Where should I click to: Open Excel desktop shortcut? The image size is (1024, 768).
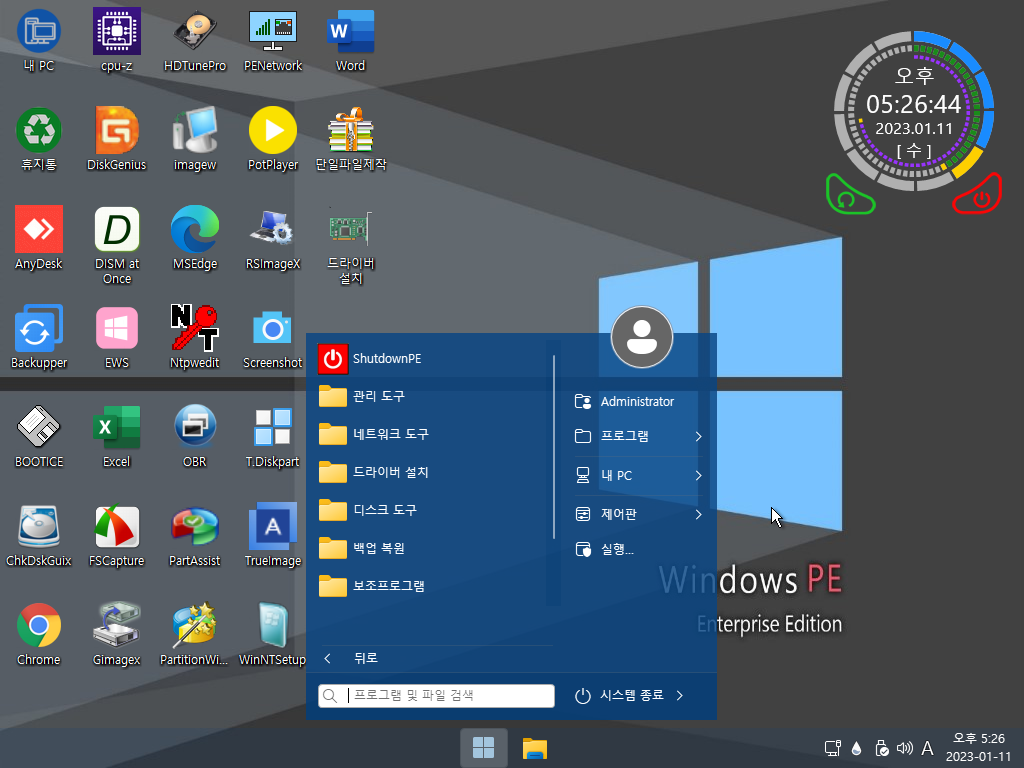click(116, 436)
